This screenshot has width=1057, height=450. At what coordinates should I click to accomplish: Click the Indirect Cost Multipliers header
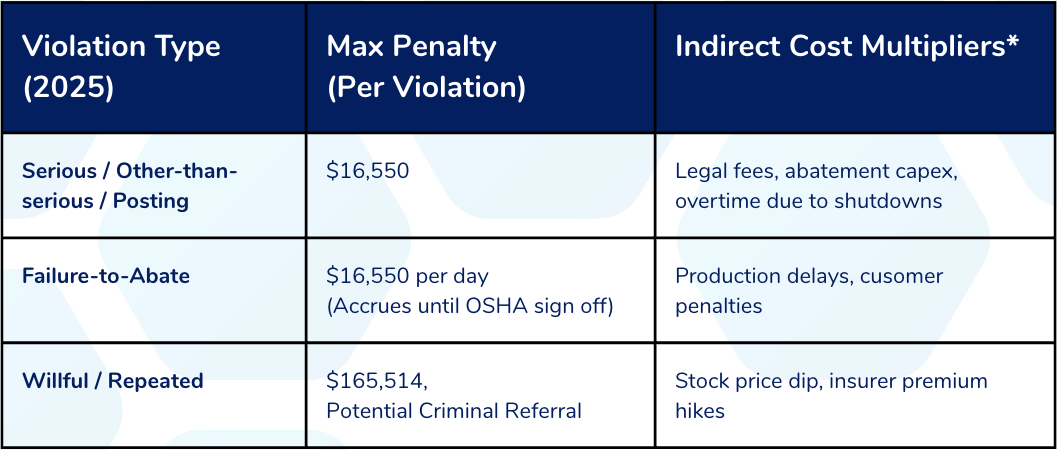coord(840,47)
